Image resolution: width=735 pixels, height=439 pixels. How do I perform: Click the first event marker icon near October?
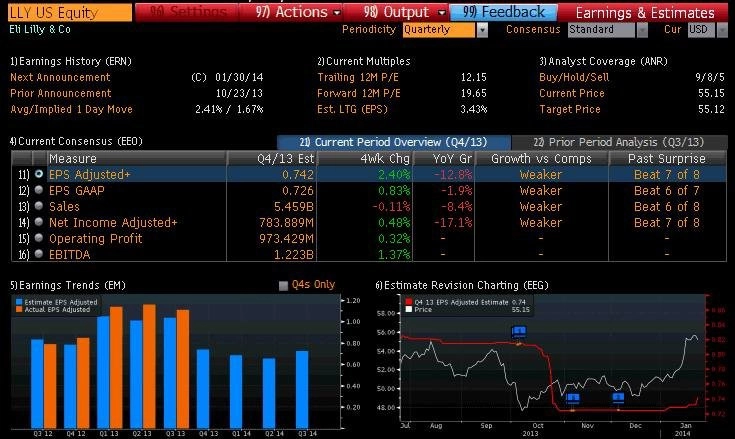518,332
